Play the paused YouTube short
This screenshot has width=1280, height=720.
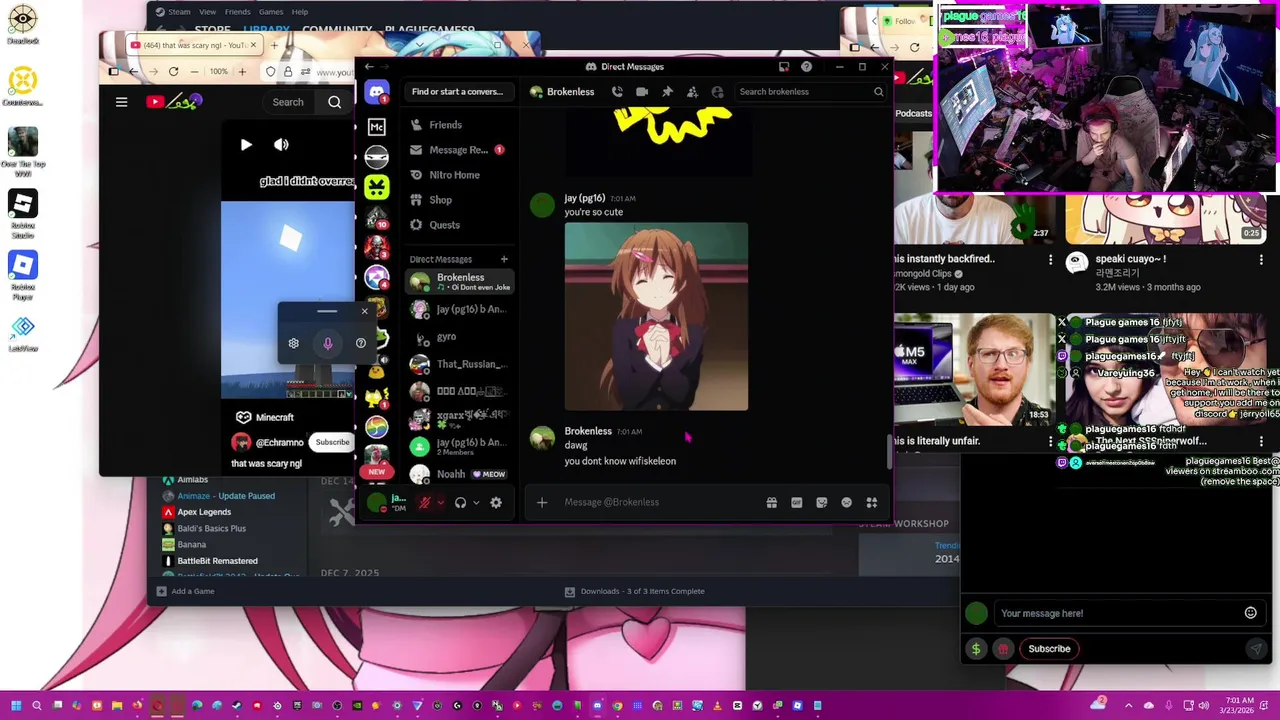[x=246, y=145]
